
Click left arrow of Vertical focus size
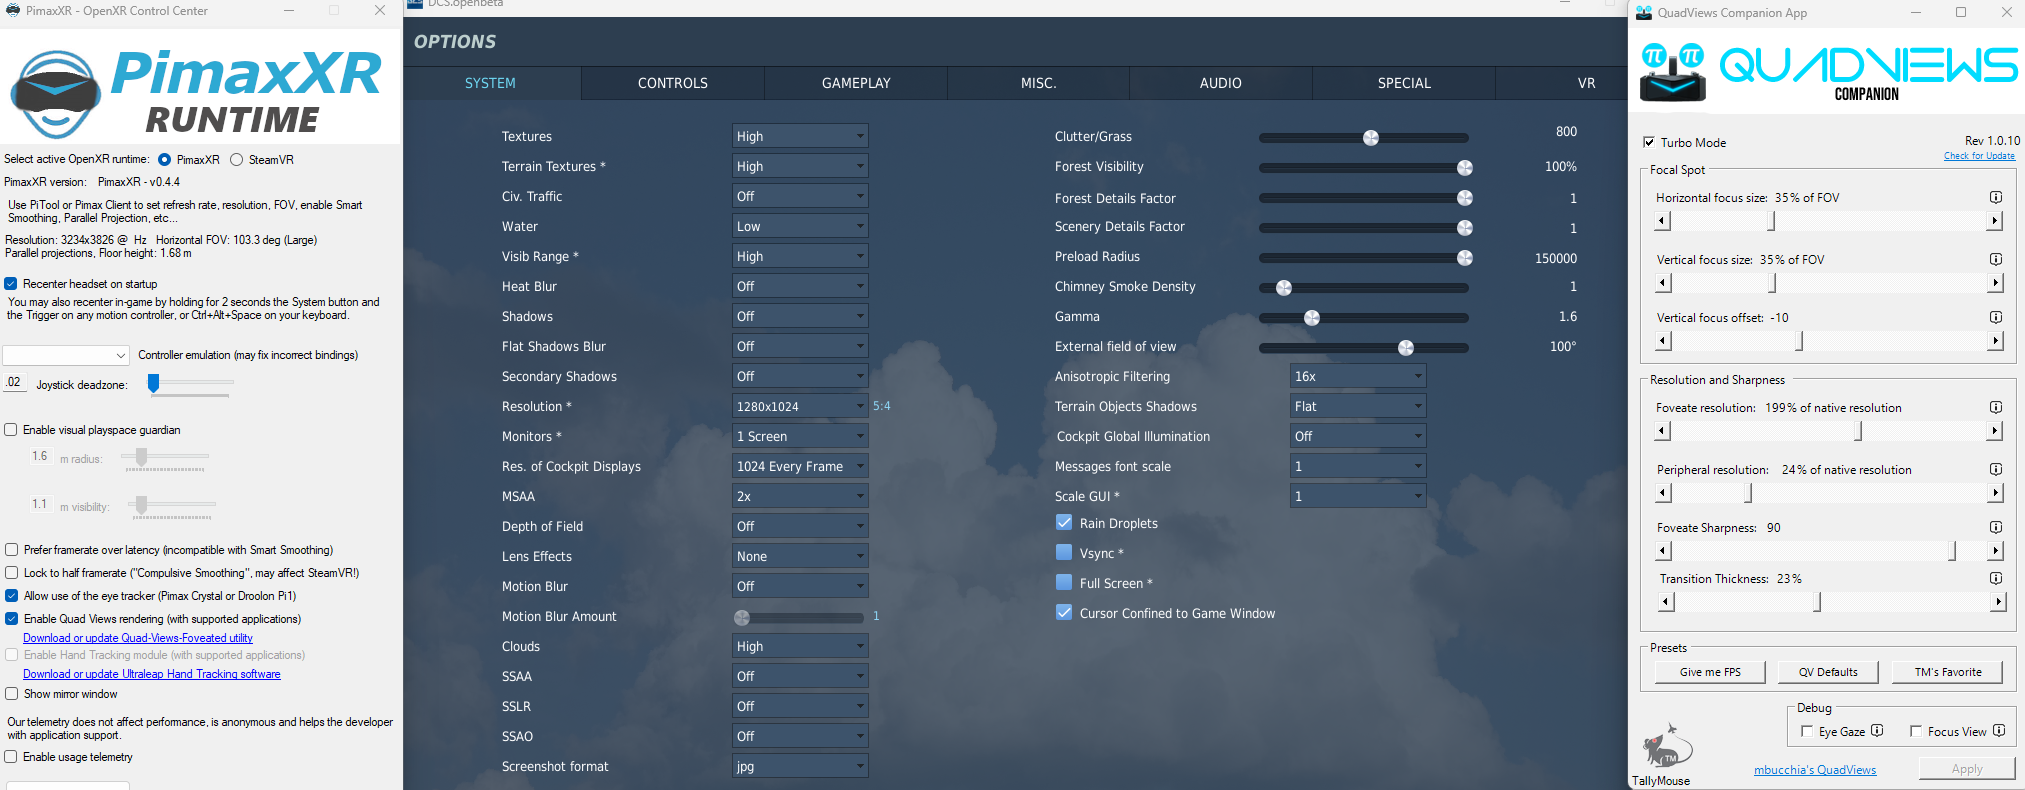[1663, 283]
